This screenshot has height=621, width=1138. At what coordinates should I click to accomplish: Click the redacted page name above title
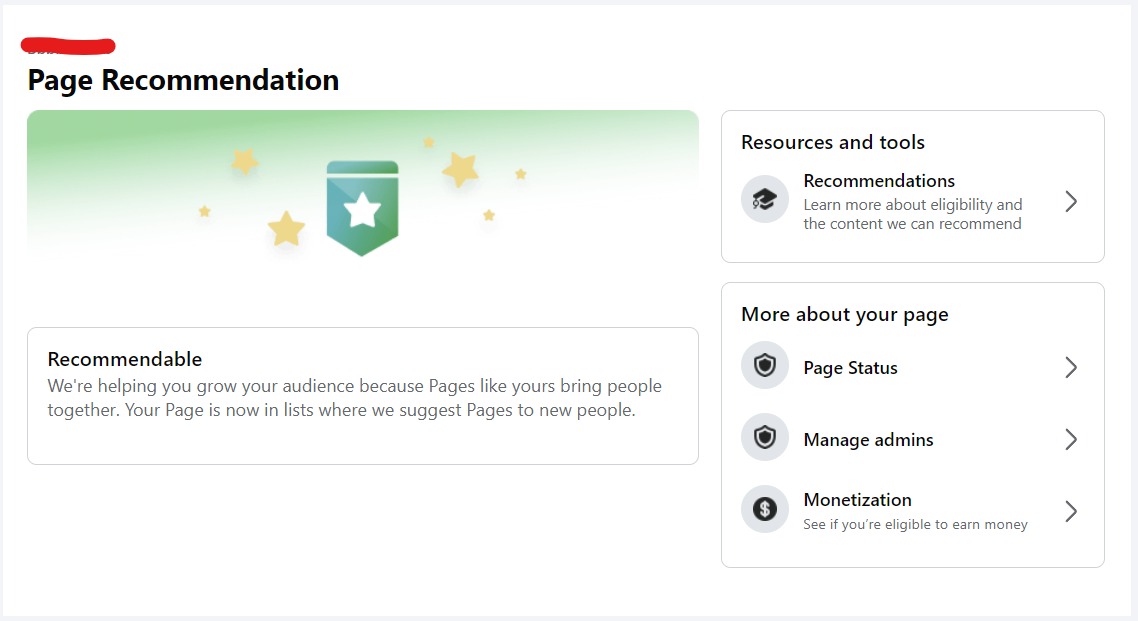coord(68,46)
